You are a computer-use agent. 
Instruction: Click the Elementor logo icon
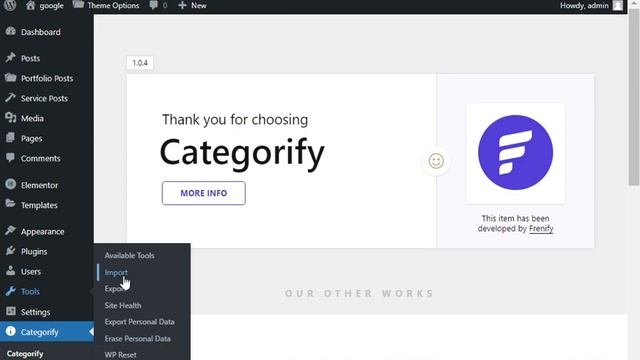pyautogui.click(x=11, y=184)
